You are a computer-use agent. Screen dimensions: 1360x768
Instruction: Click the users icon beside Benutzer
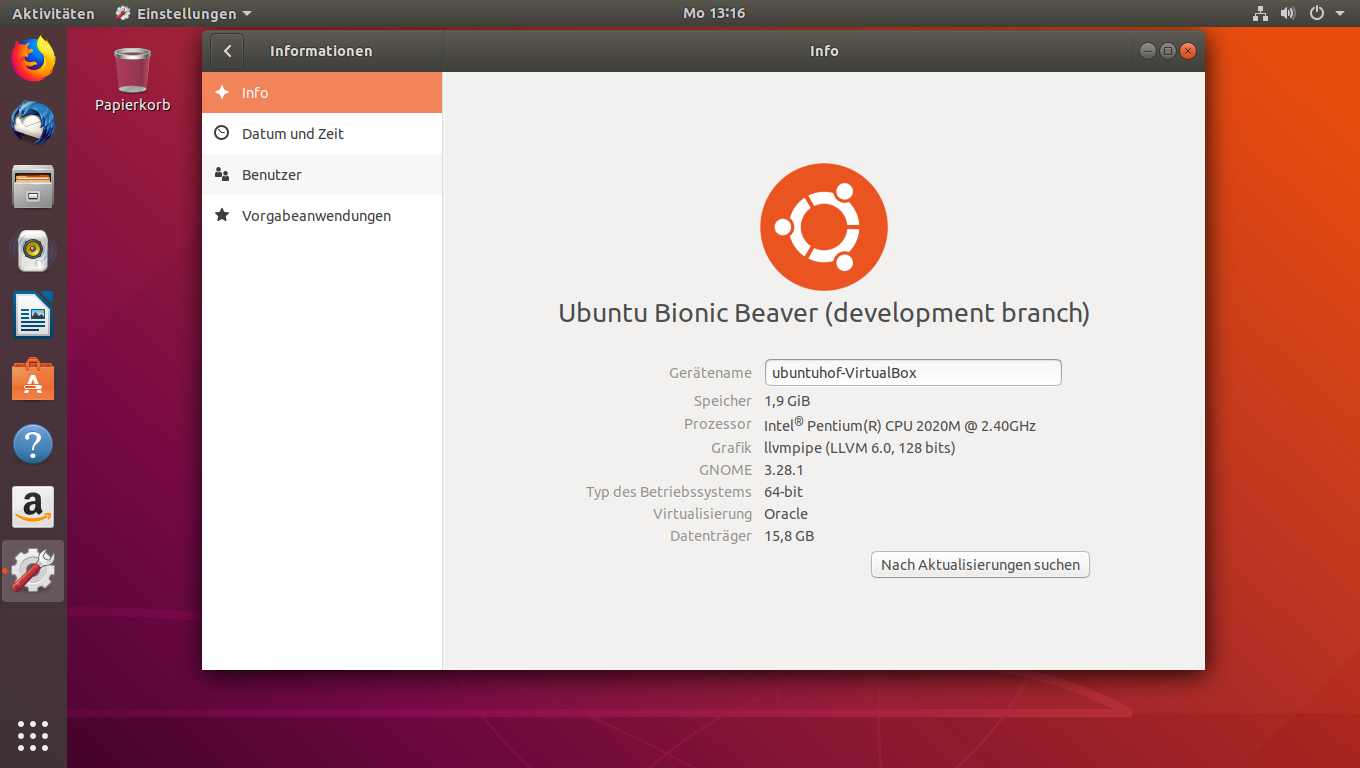coord(222,174)
